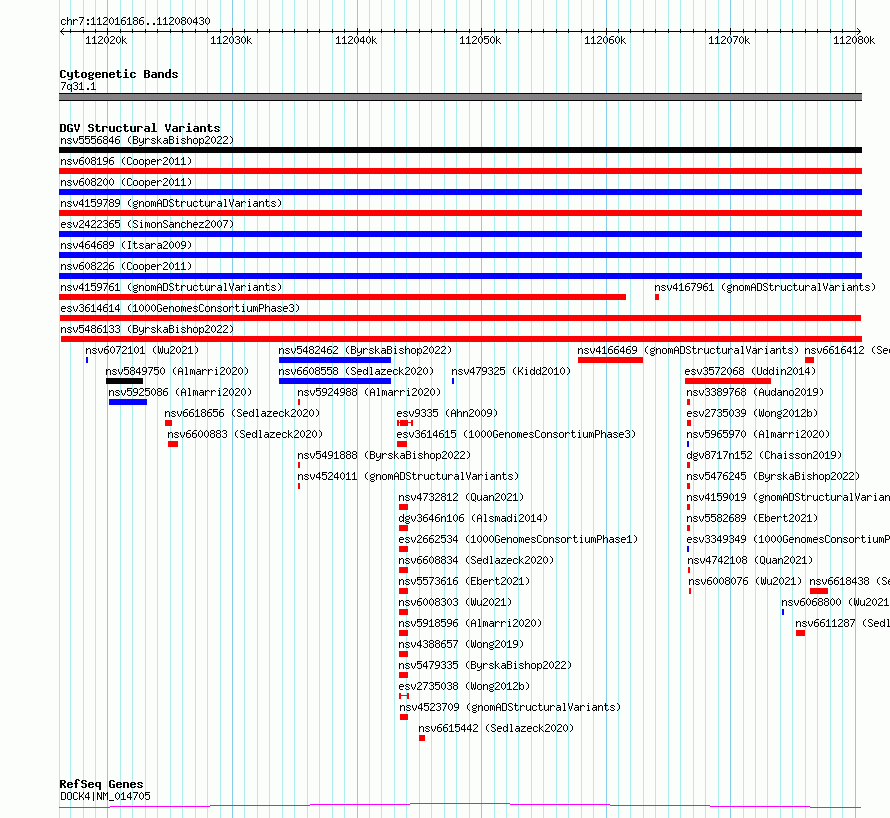The height and width of the screenshot is (818, 890).
Task: Open the nsv608226 (Cooper2011) label
Action: point(126,266)
